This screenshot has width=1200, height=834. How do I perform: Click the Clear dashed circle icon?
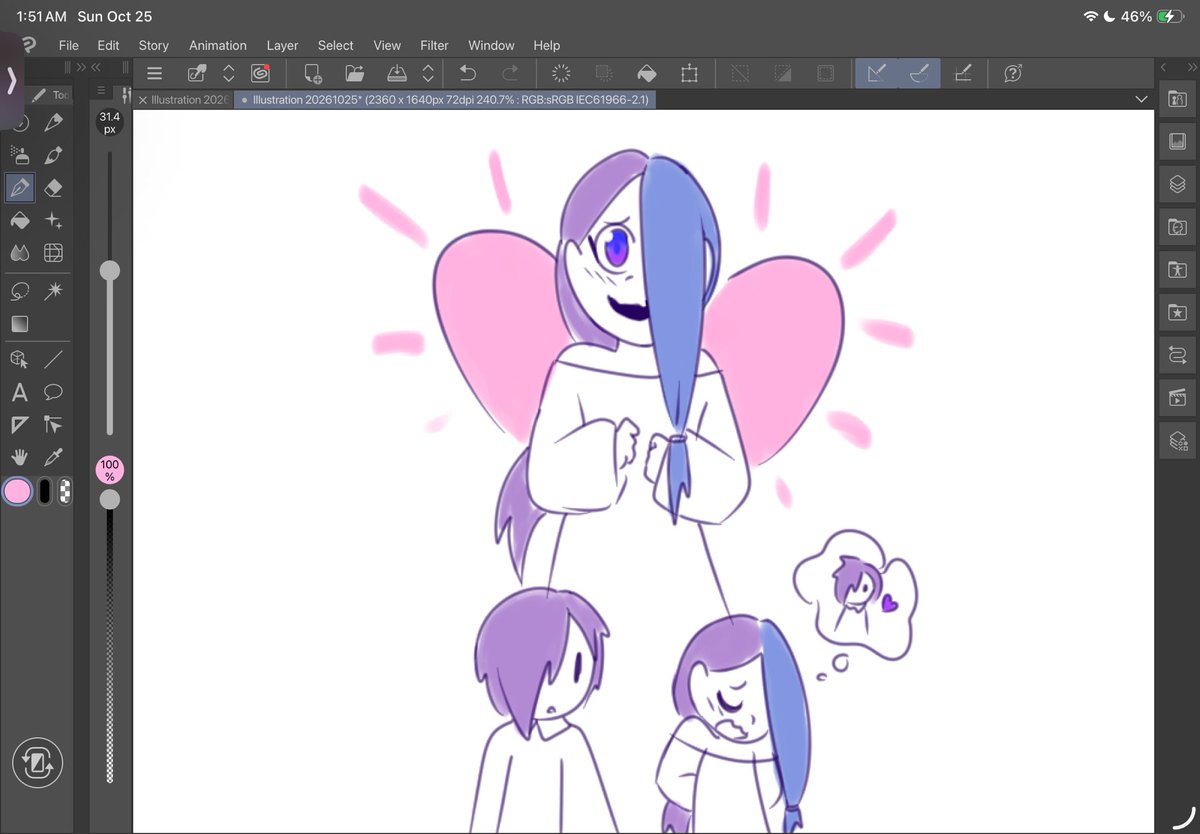point(561,73)
